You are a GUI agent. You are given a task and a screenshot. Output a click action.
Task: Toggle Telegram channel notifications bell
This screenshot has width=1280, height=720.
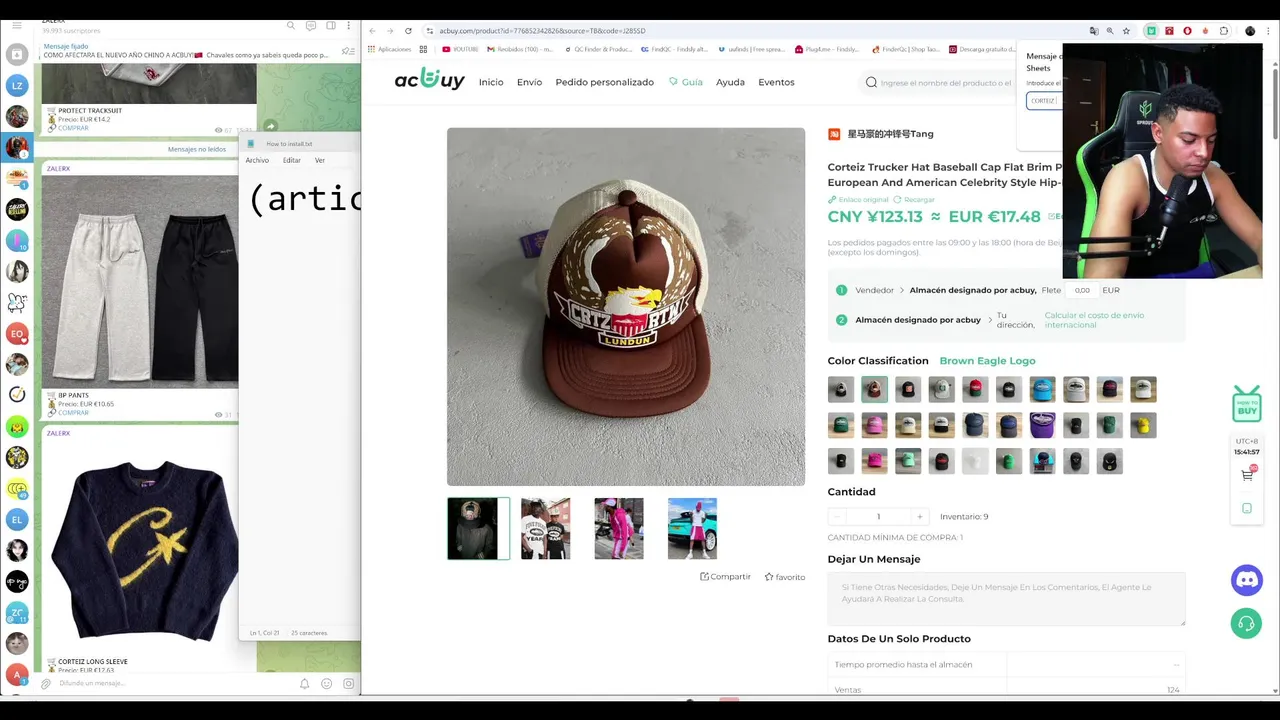coord(304,684)
